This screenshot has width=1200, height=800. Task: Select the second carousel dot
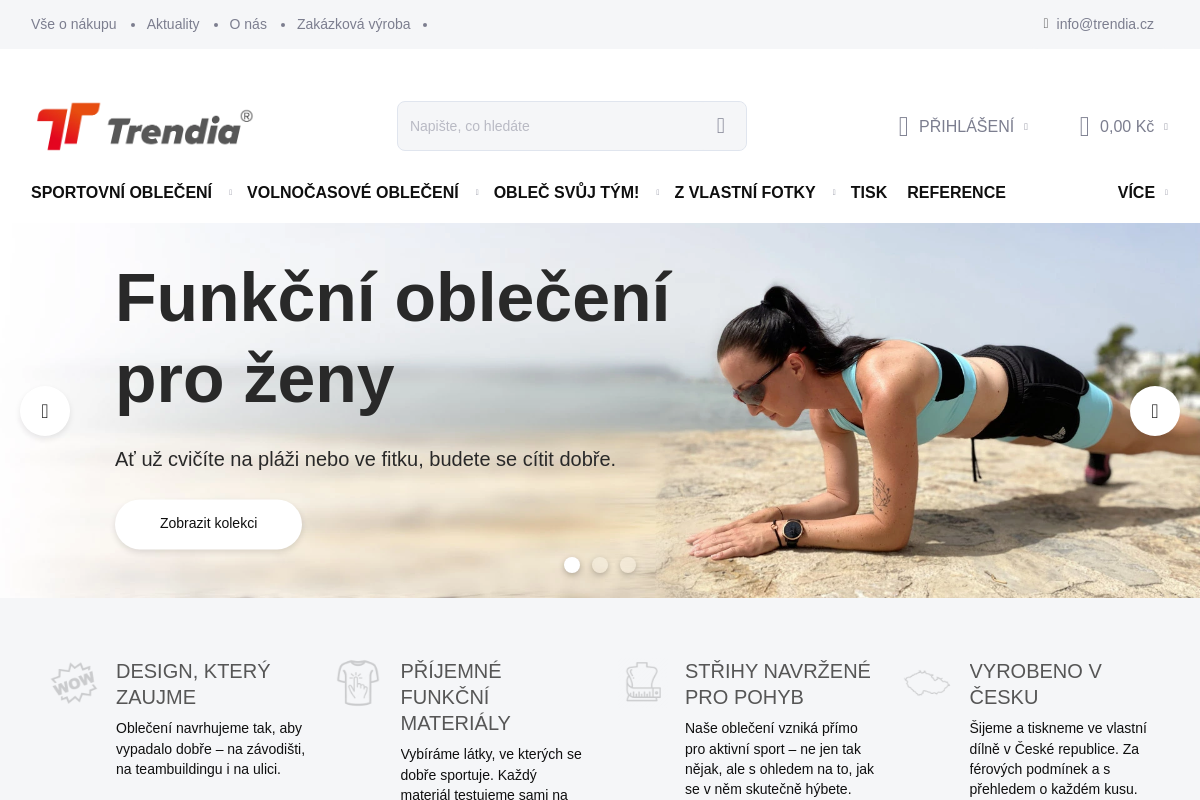point(600,565)
